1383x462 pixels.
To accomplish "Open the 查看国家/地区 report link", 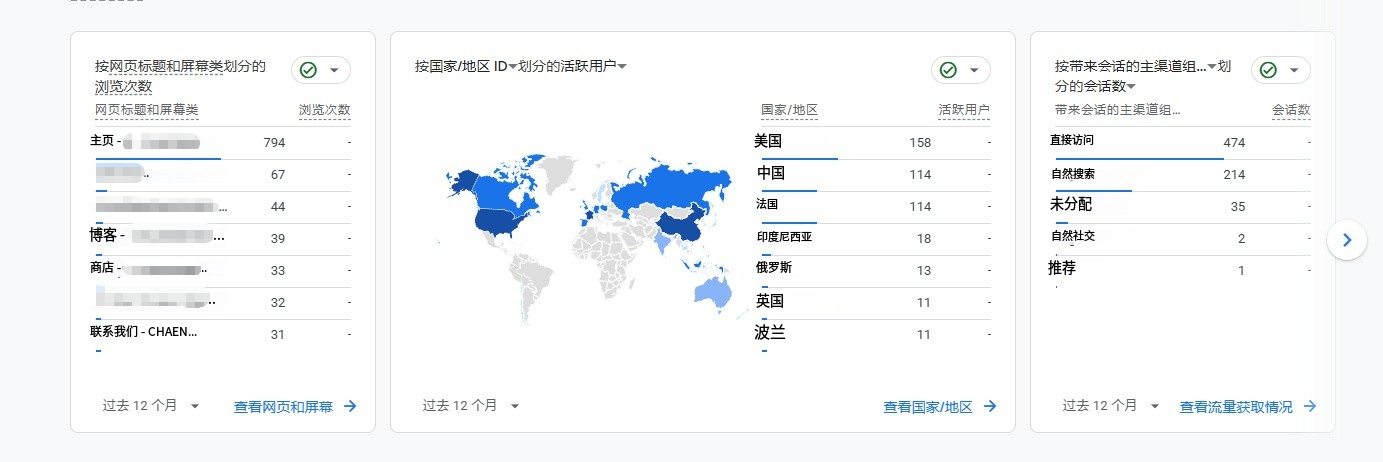I will click(927, 407).
